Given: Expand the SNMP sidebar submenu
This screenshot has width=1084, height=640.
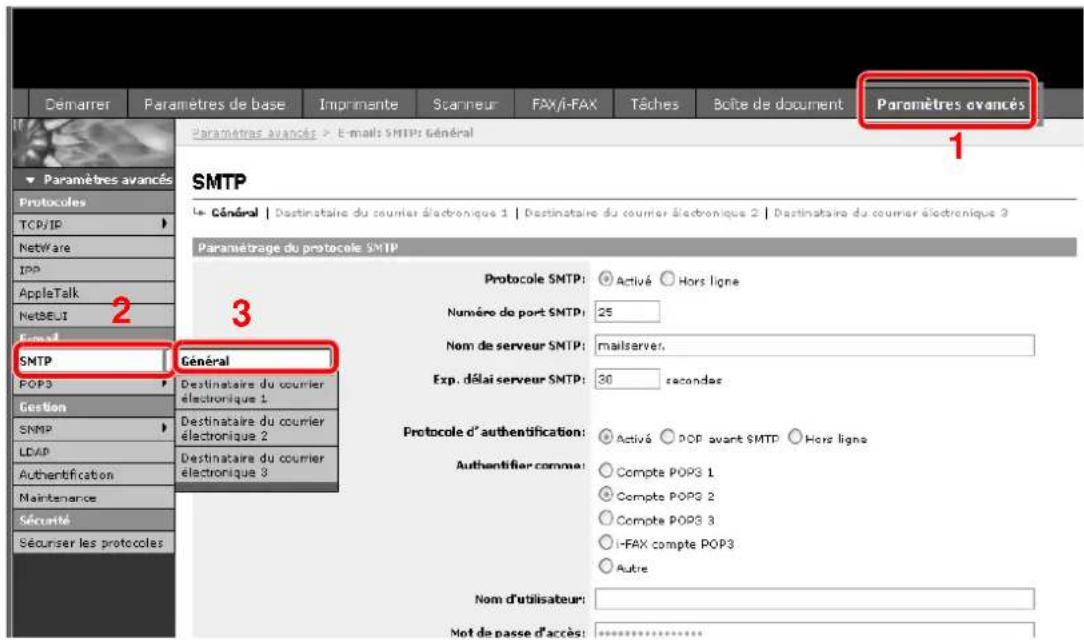Looking at the screenshot, I should click(94, 429).
